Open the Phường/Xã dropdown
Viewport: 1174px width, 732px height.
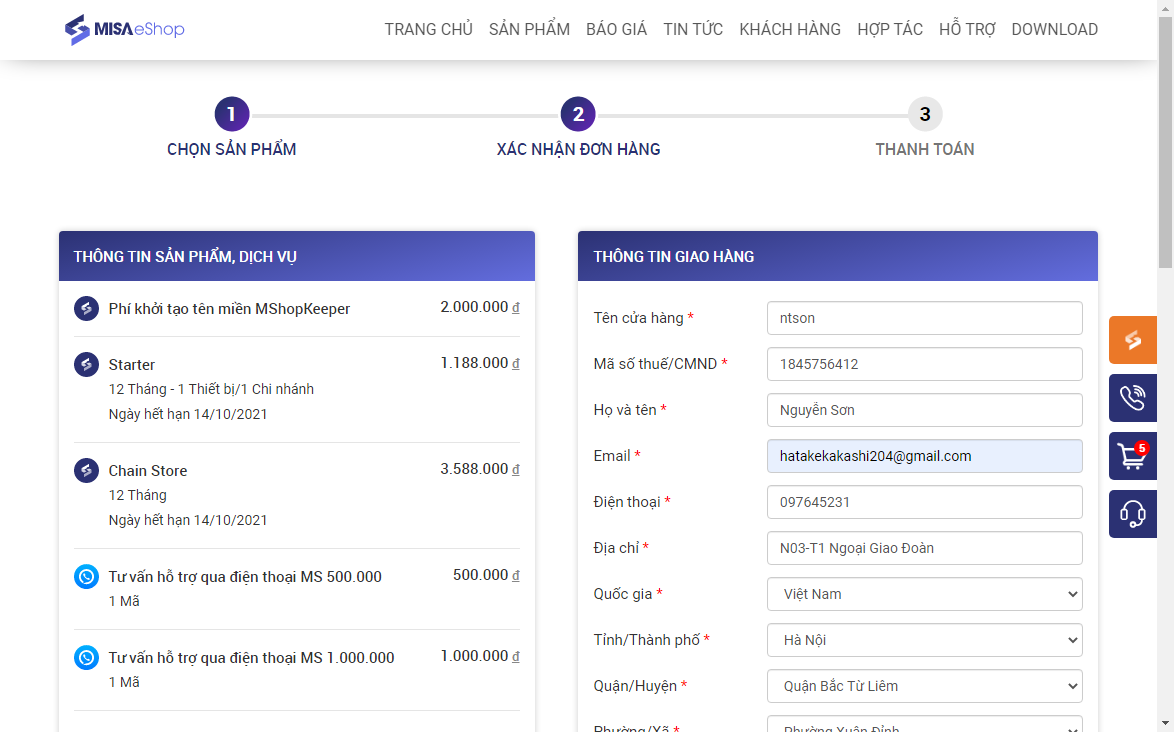[925, 725]
